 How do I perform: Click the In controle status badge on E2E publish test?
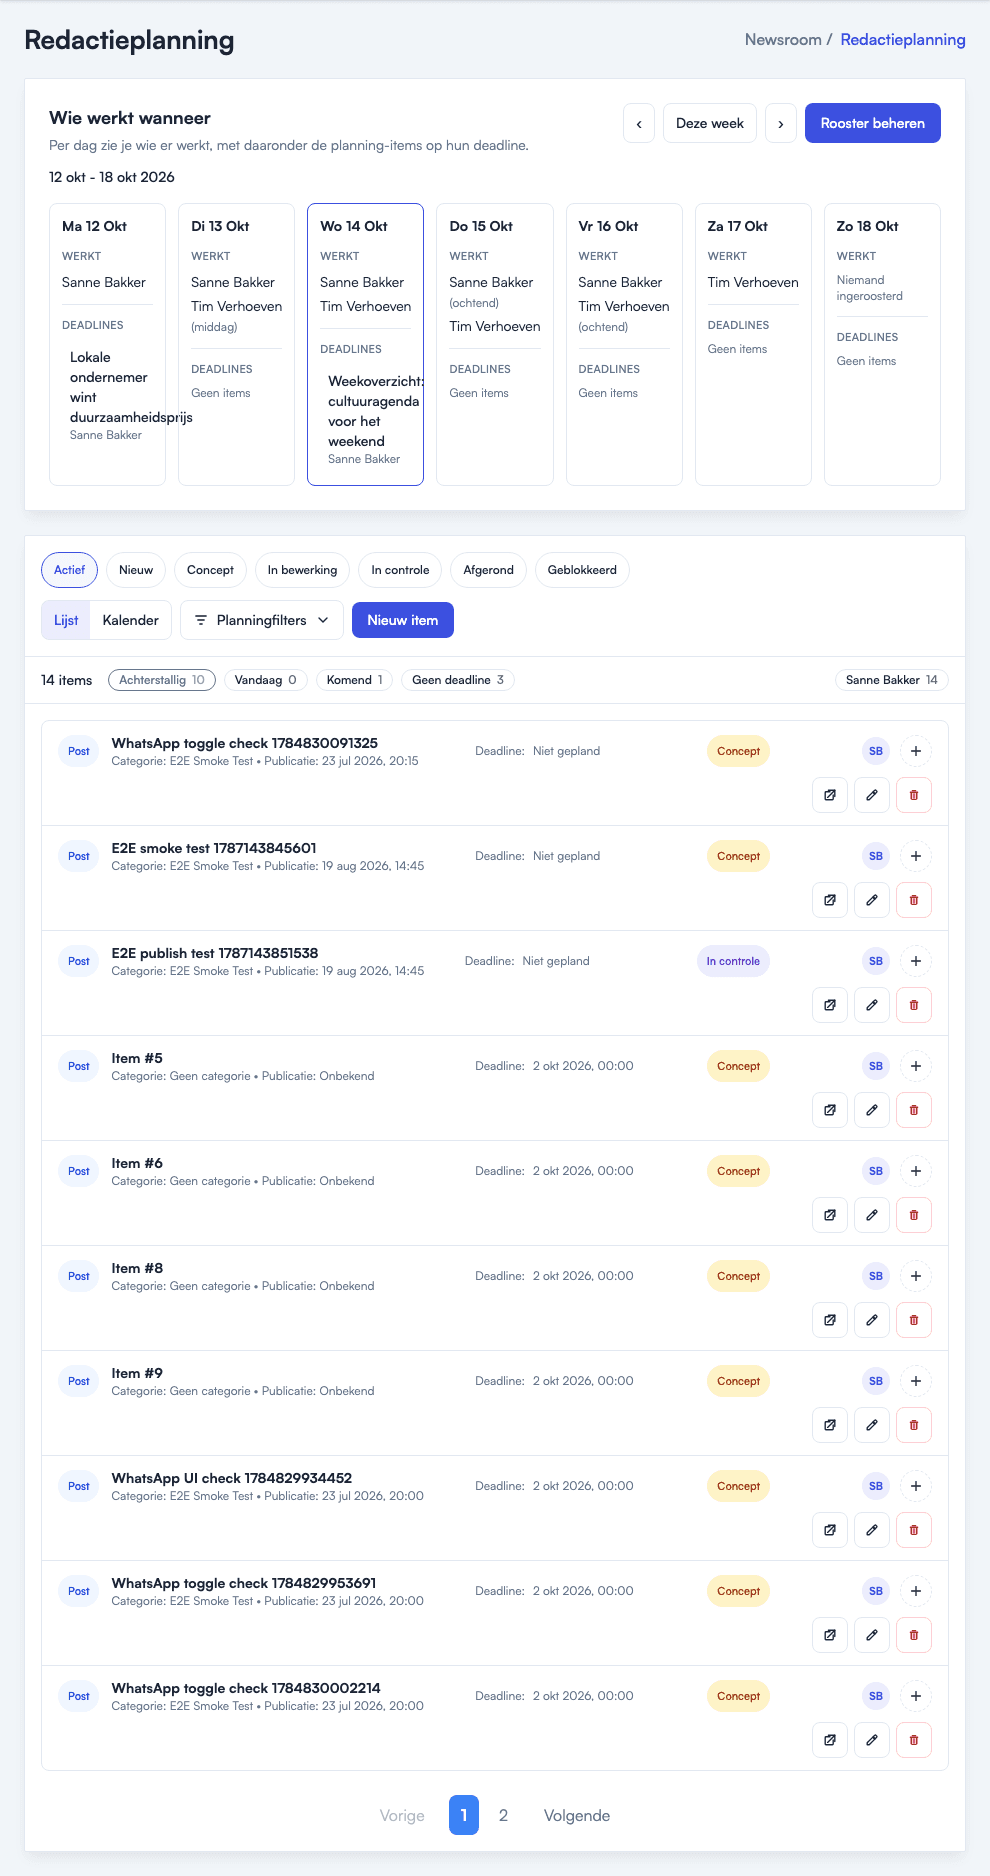point(733,961)
